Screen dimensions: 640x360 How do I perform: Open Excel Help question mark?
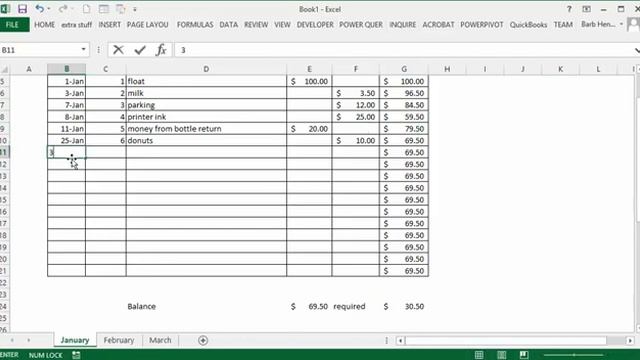(569, 9)
